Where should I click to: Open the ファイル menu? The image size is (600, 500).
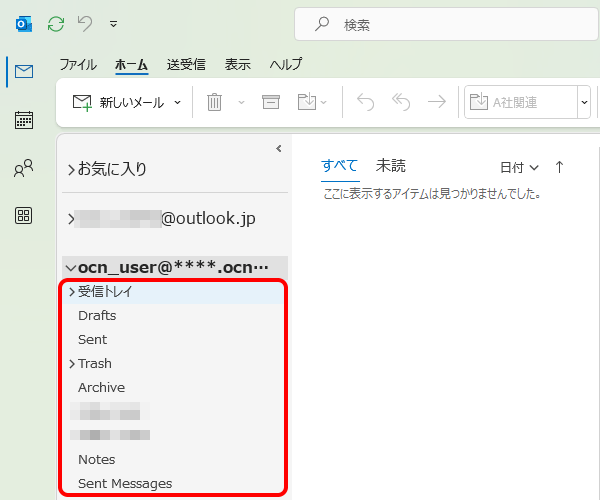click(x=78, y=65)
